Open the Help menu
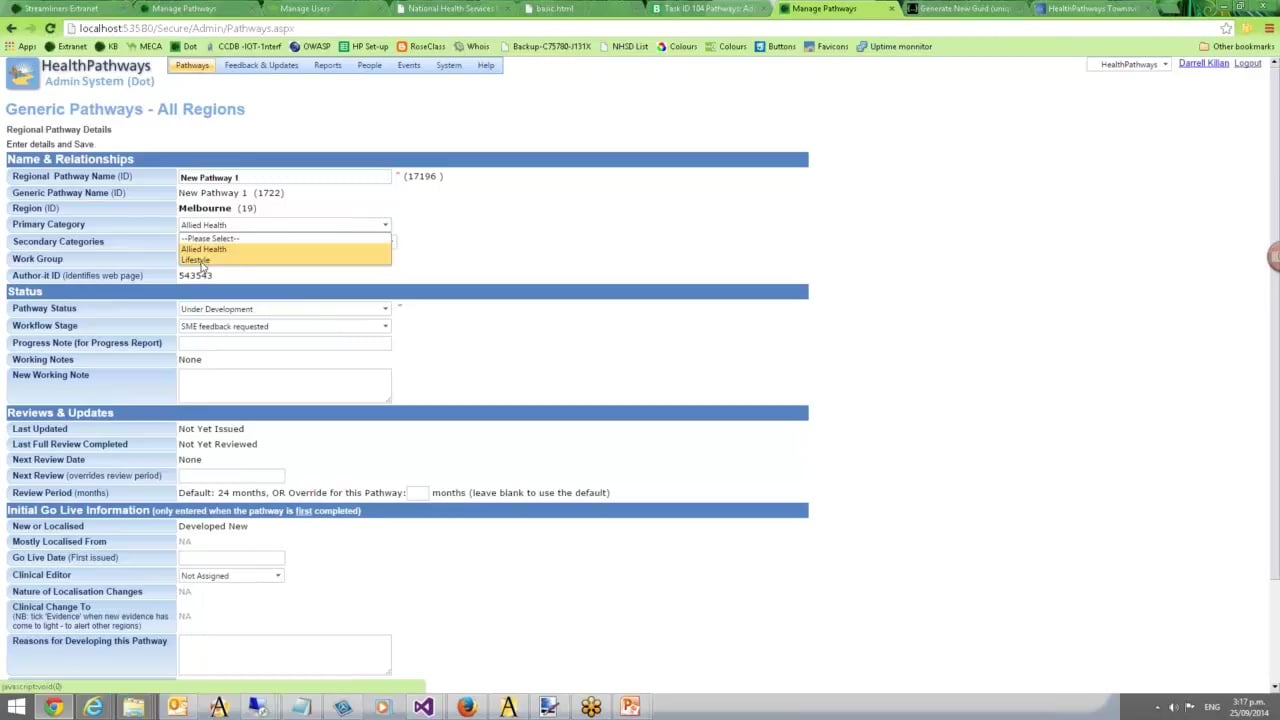Viewport: 1280px width, 720px height. [x=486, y=66]
